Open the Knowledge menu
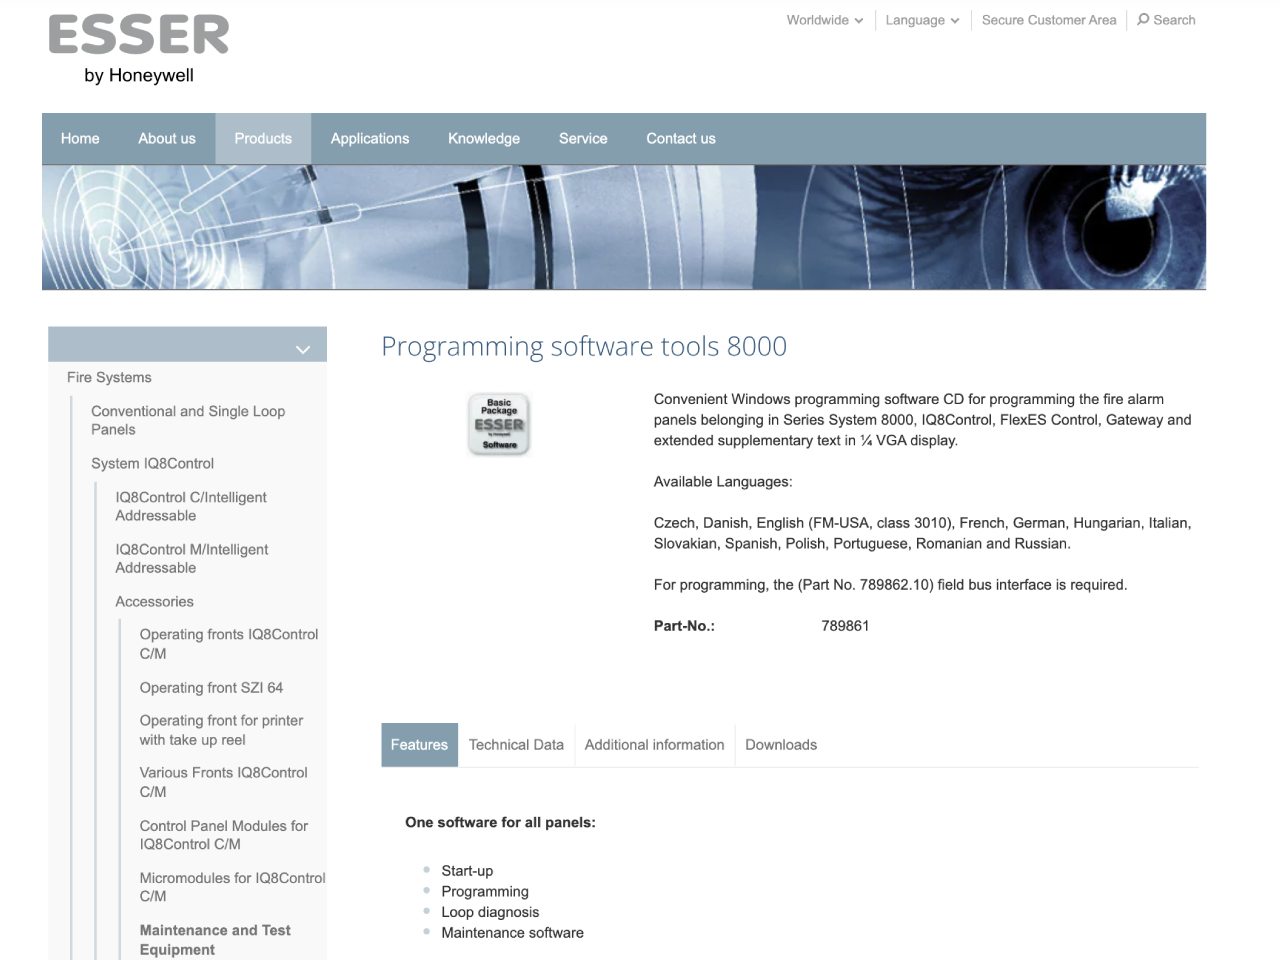The width and height of the screenshot is (1280, 960). (x=484, y=138)
